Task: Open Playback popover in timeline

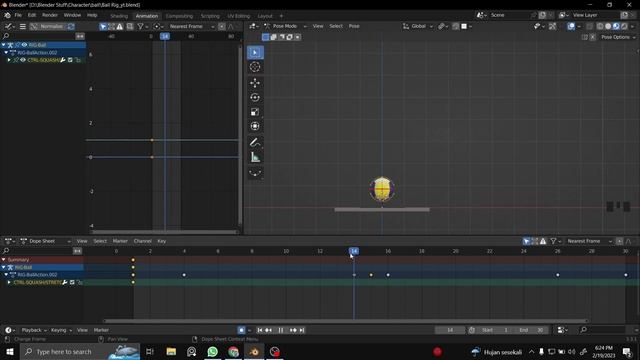Action: 34,330
